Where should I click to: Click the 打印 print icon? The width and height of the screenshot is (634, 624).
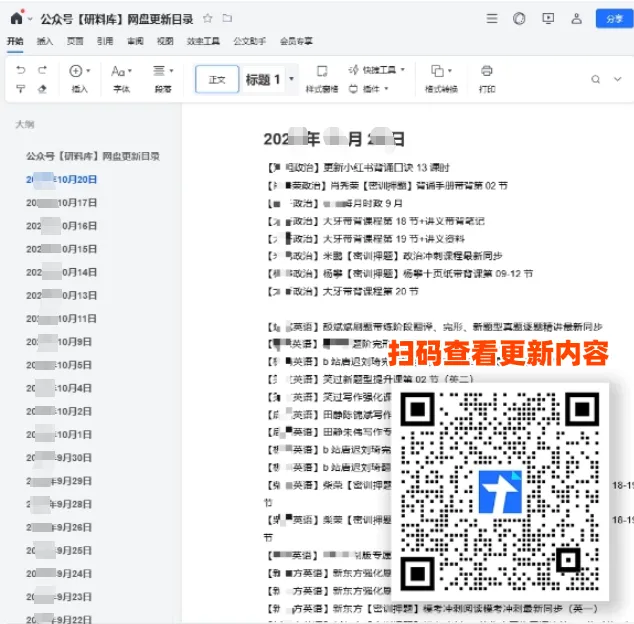[x=487, y=79]
